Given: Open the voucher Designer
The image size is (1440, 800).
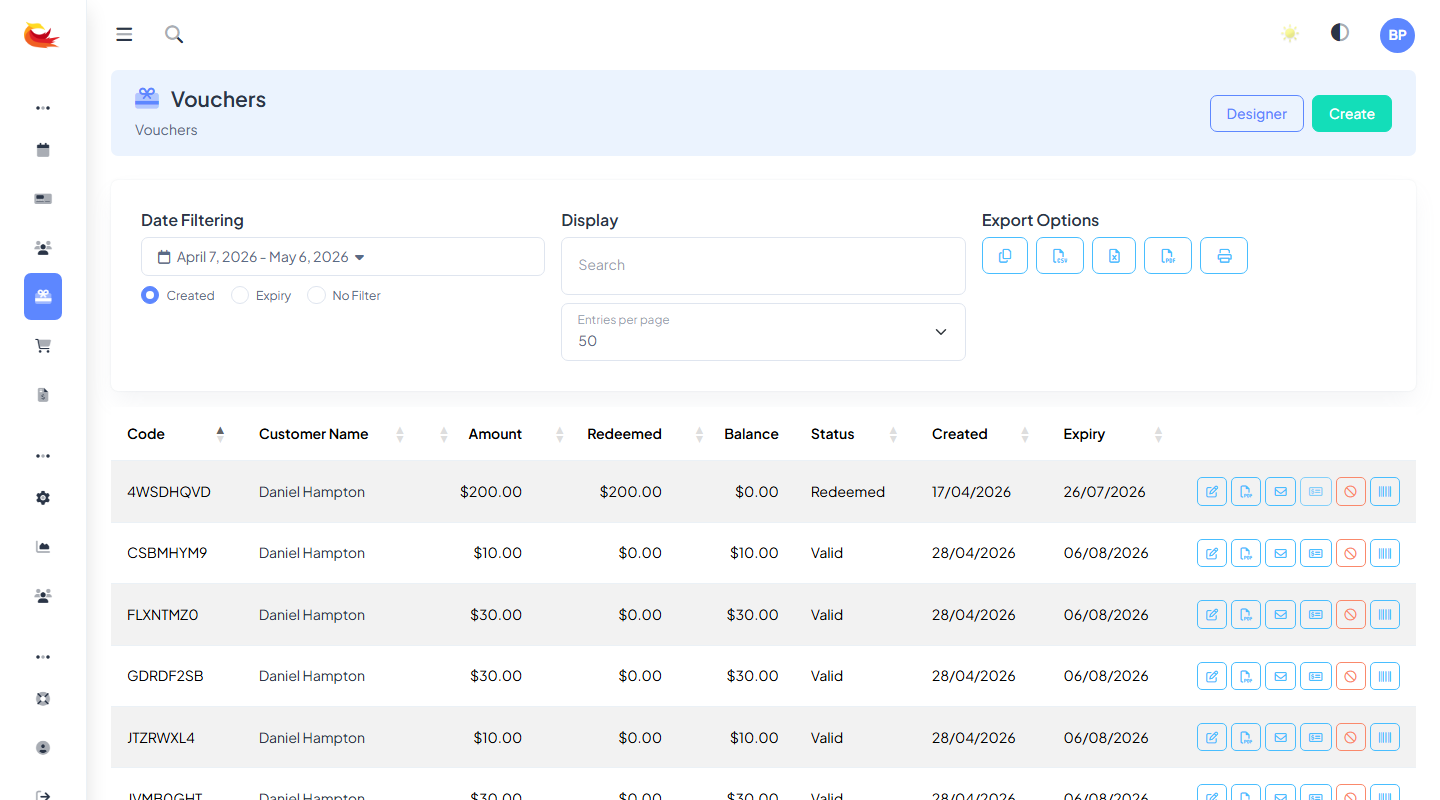Looking at the screenshot, I should (1257, 114).
